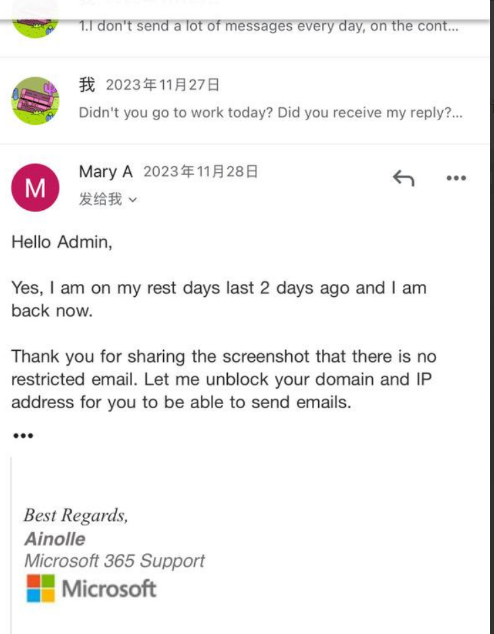
Task: Click Mary A's pink M avatar
Action: [x=35, y=188]
